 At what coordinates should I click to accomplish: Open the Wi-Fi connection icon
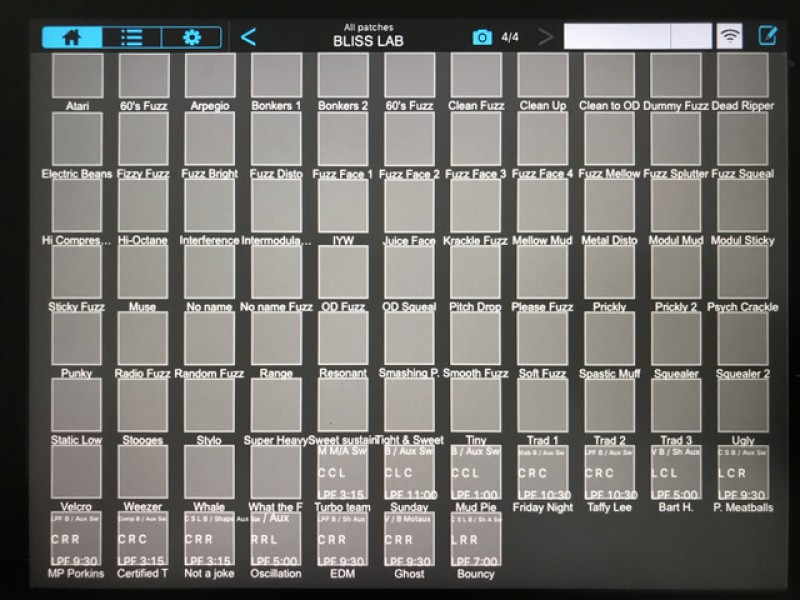[731, 37]
